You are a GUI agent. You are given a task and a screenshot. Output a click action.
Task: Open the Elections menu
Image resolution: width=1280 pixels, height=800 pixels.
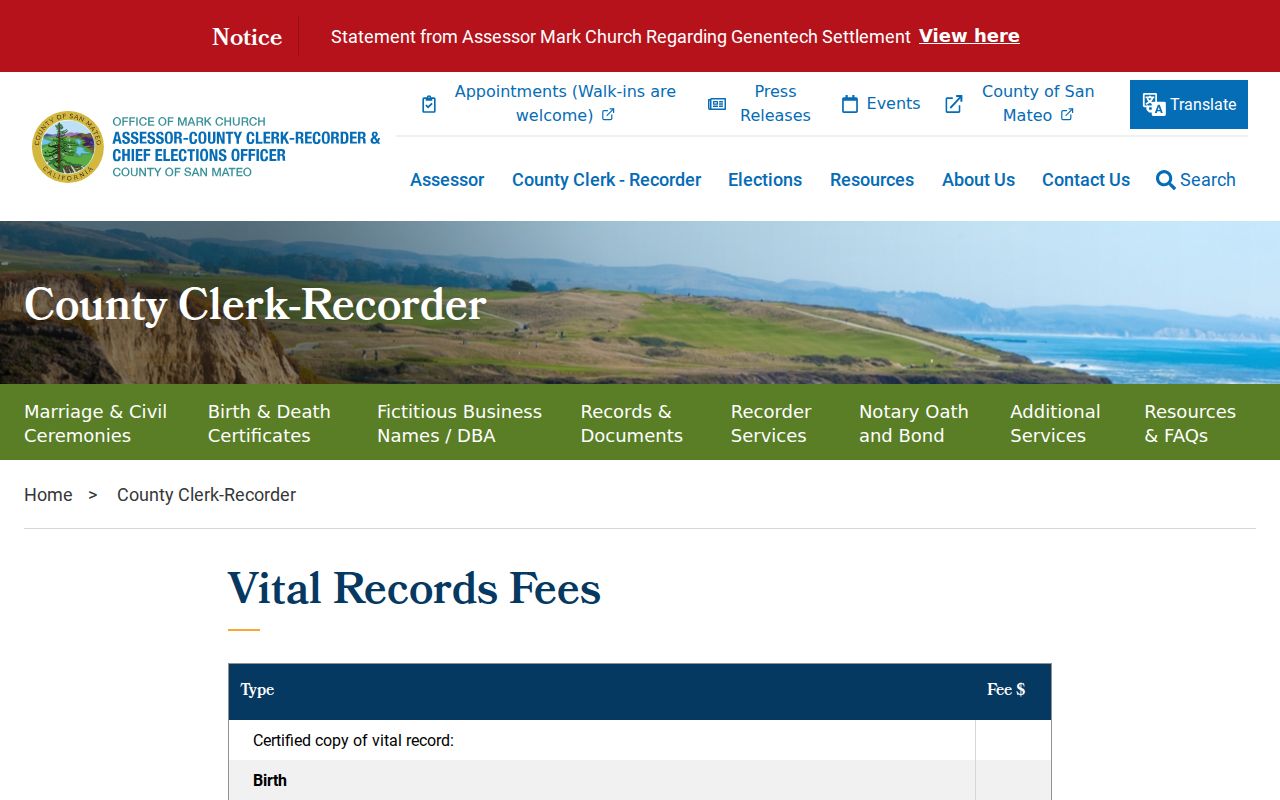[x=765, y=180]
